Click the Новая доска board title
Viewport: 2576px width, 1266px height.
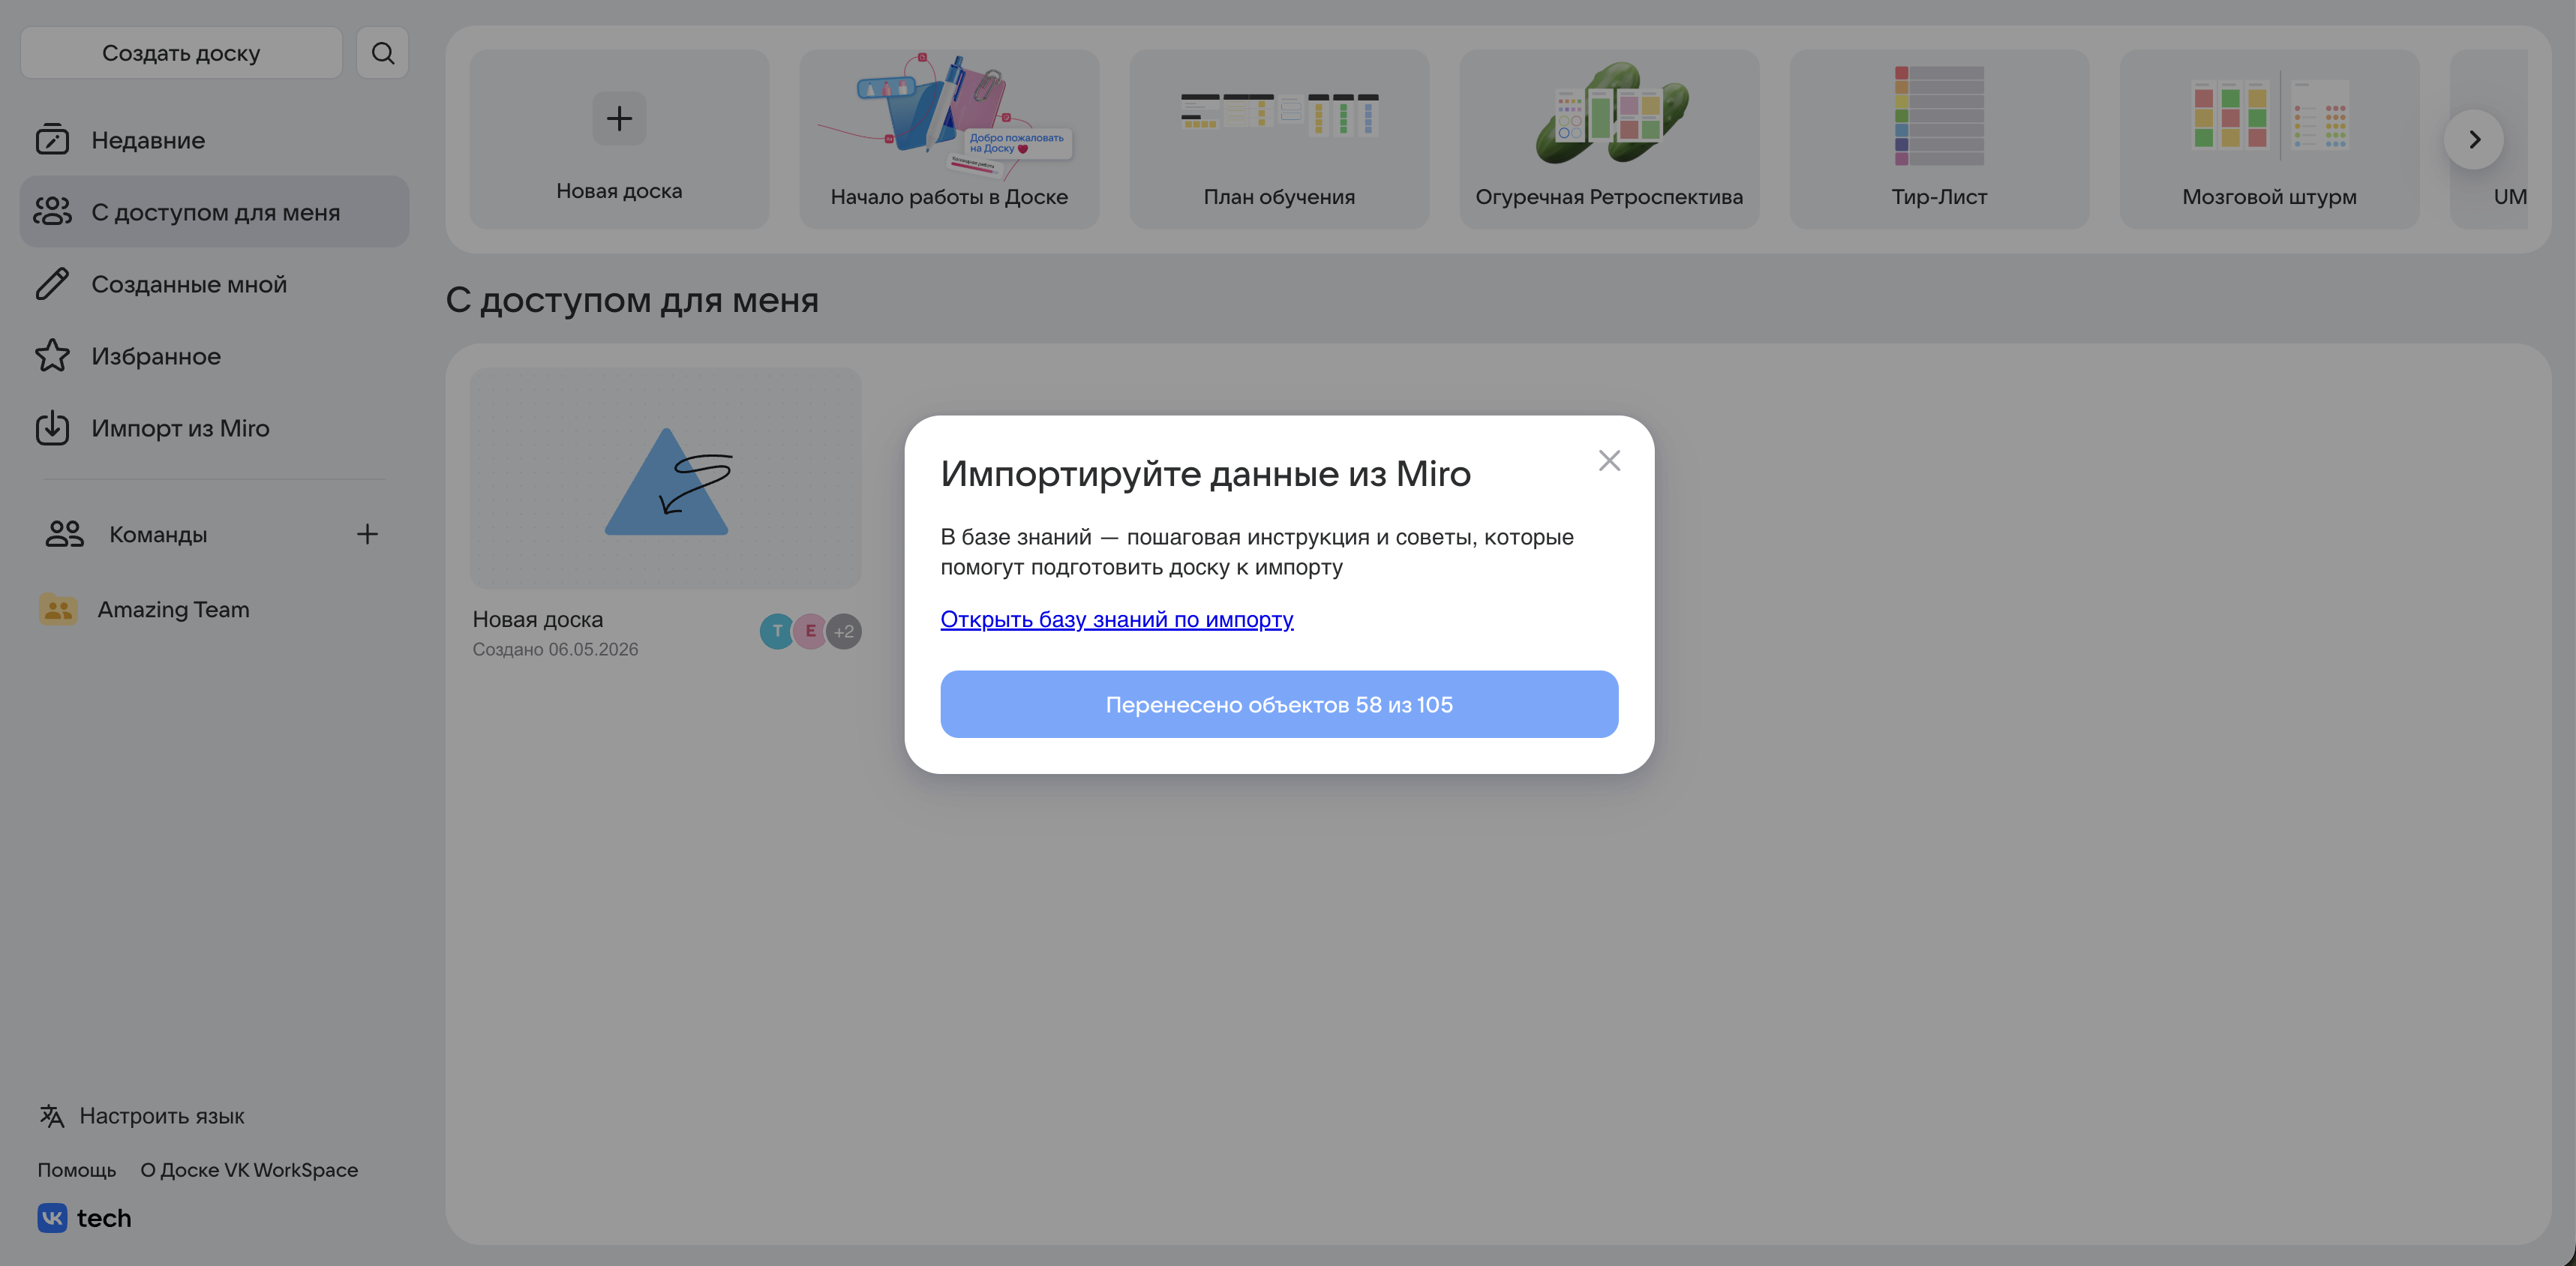(538, 619)
